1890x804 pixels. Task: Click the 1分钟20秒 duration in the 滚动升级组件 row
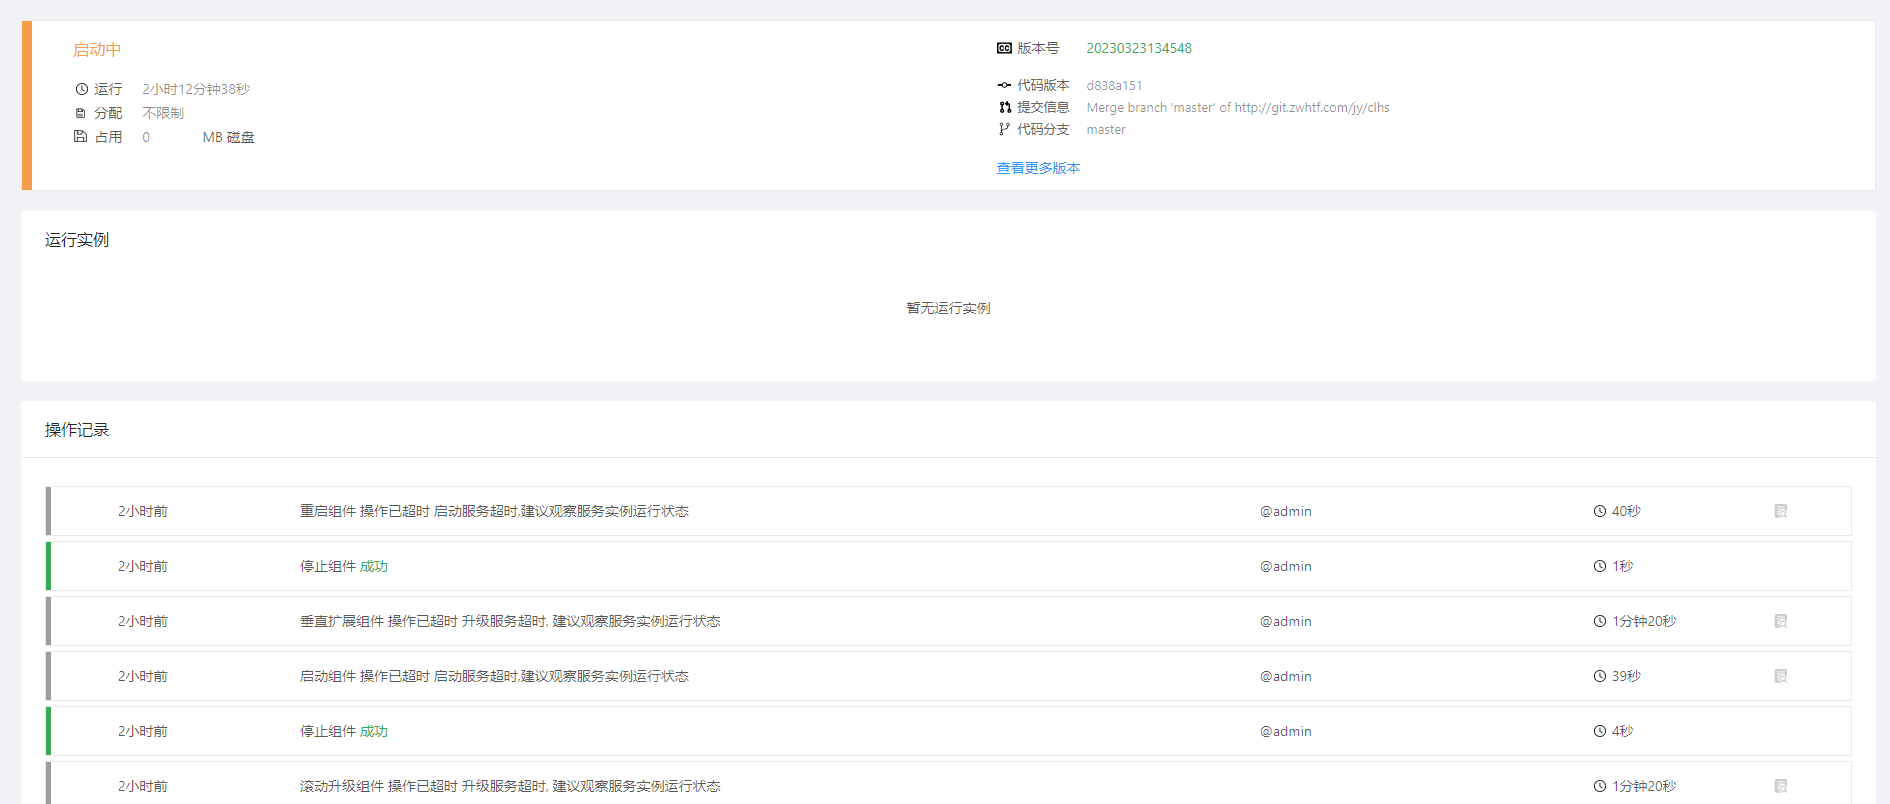click(1644, 786)
